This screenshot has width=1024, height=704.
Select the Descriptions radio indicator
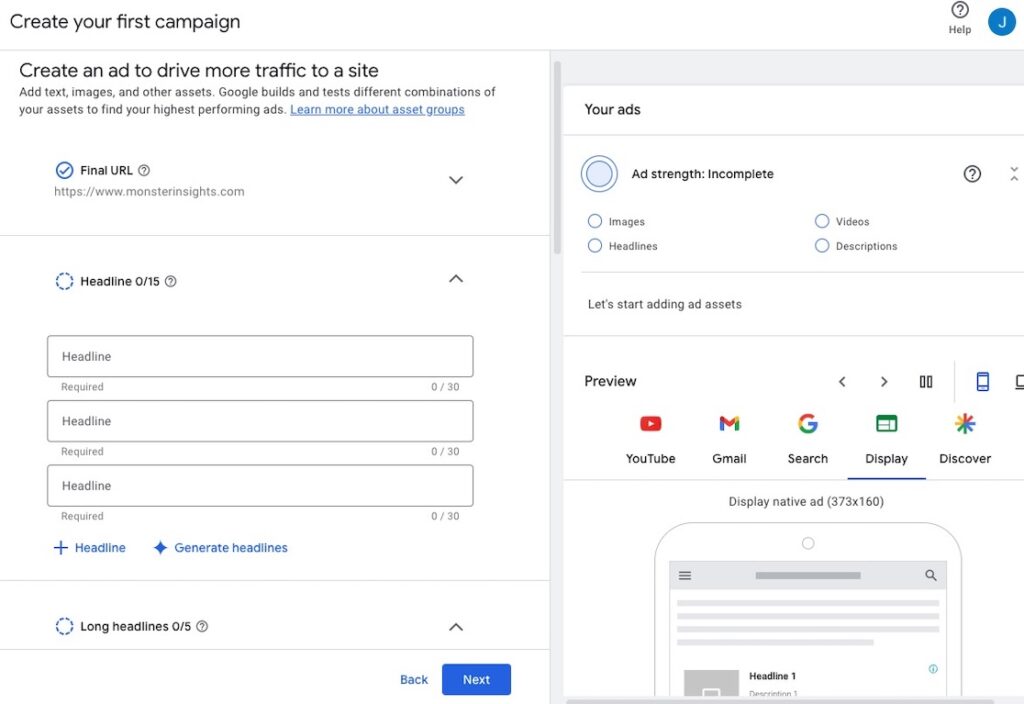click(x=822, y=245)
